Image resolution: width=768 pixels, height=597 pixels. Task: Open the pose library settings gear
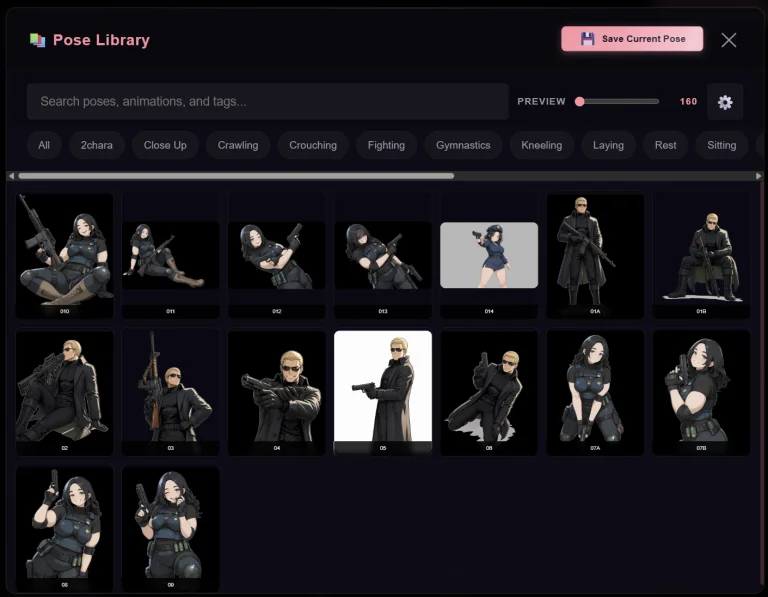coord(725,102)
